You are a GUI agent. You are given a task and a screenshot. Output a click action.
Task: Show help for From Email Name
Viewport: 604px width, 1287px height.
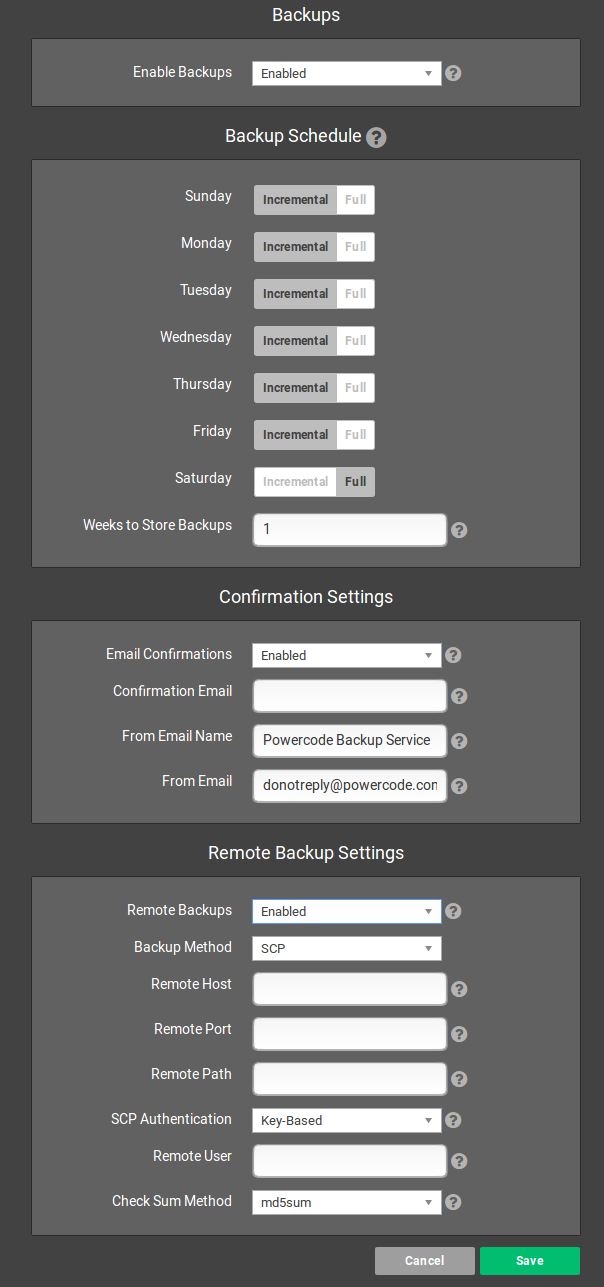coord(459,741)
